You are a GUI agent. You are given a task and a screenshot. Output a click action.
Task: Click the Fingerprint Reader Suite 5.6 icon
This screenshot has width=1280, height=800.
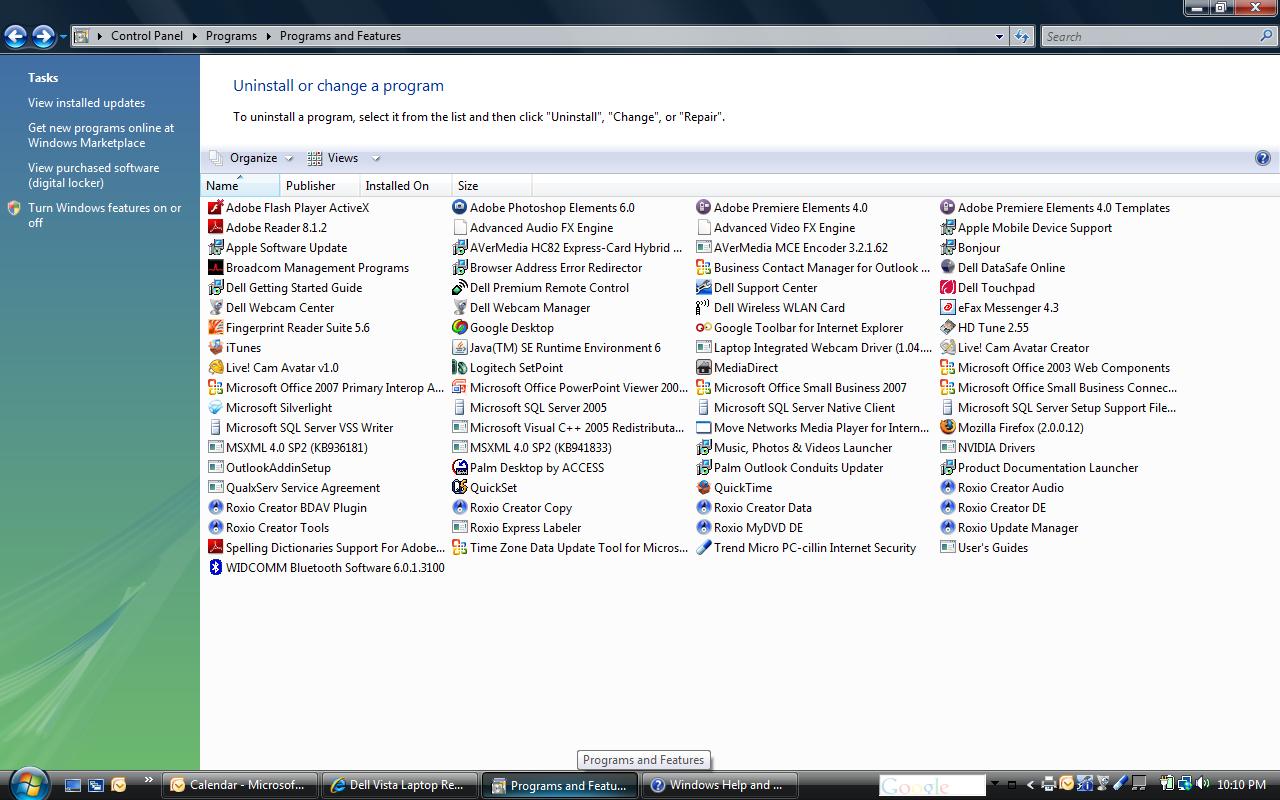point(215,328)
